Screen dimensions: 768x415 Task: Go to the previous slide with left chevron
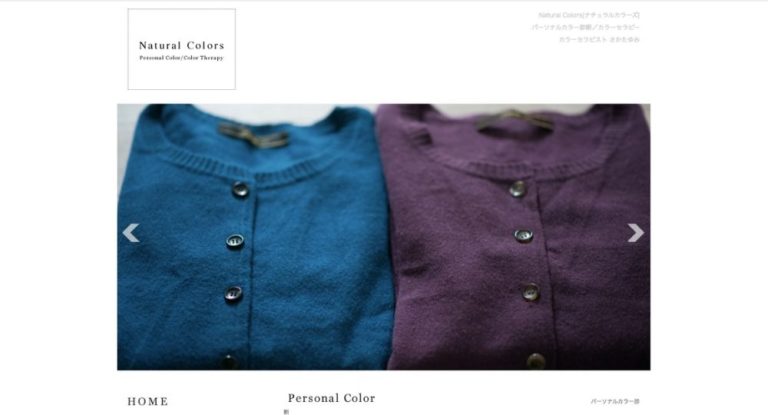131,233
